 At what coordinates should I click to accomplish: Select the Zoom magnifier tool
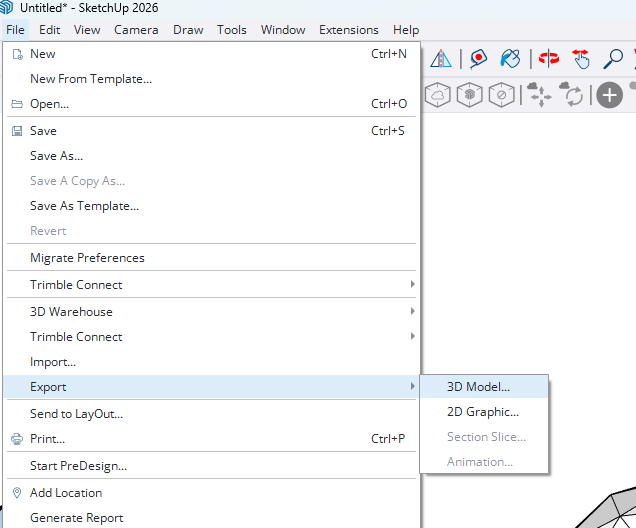613,59
